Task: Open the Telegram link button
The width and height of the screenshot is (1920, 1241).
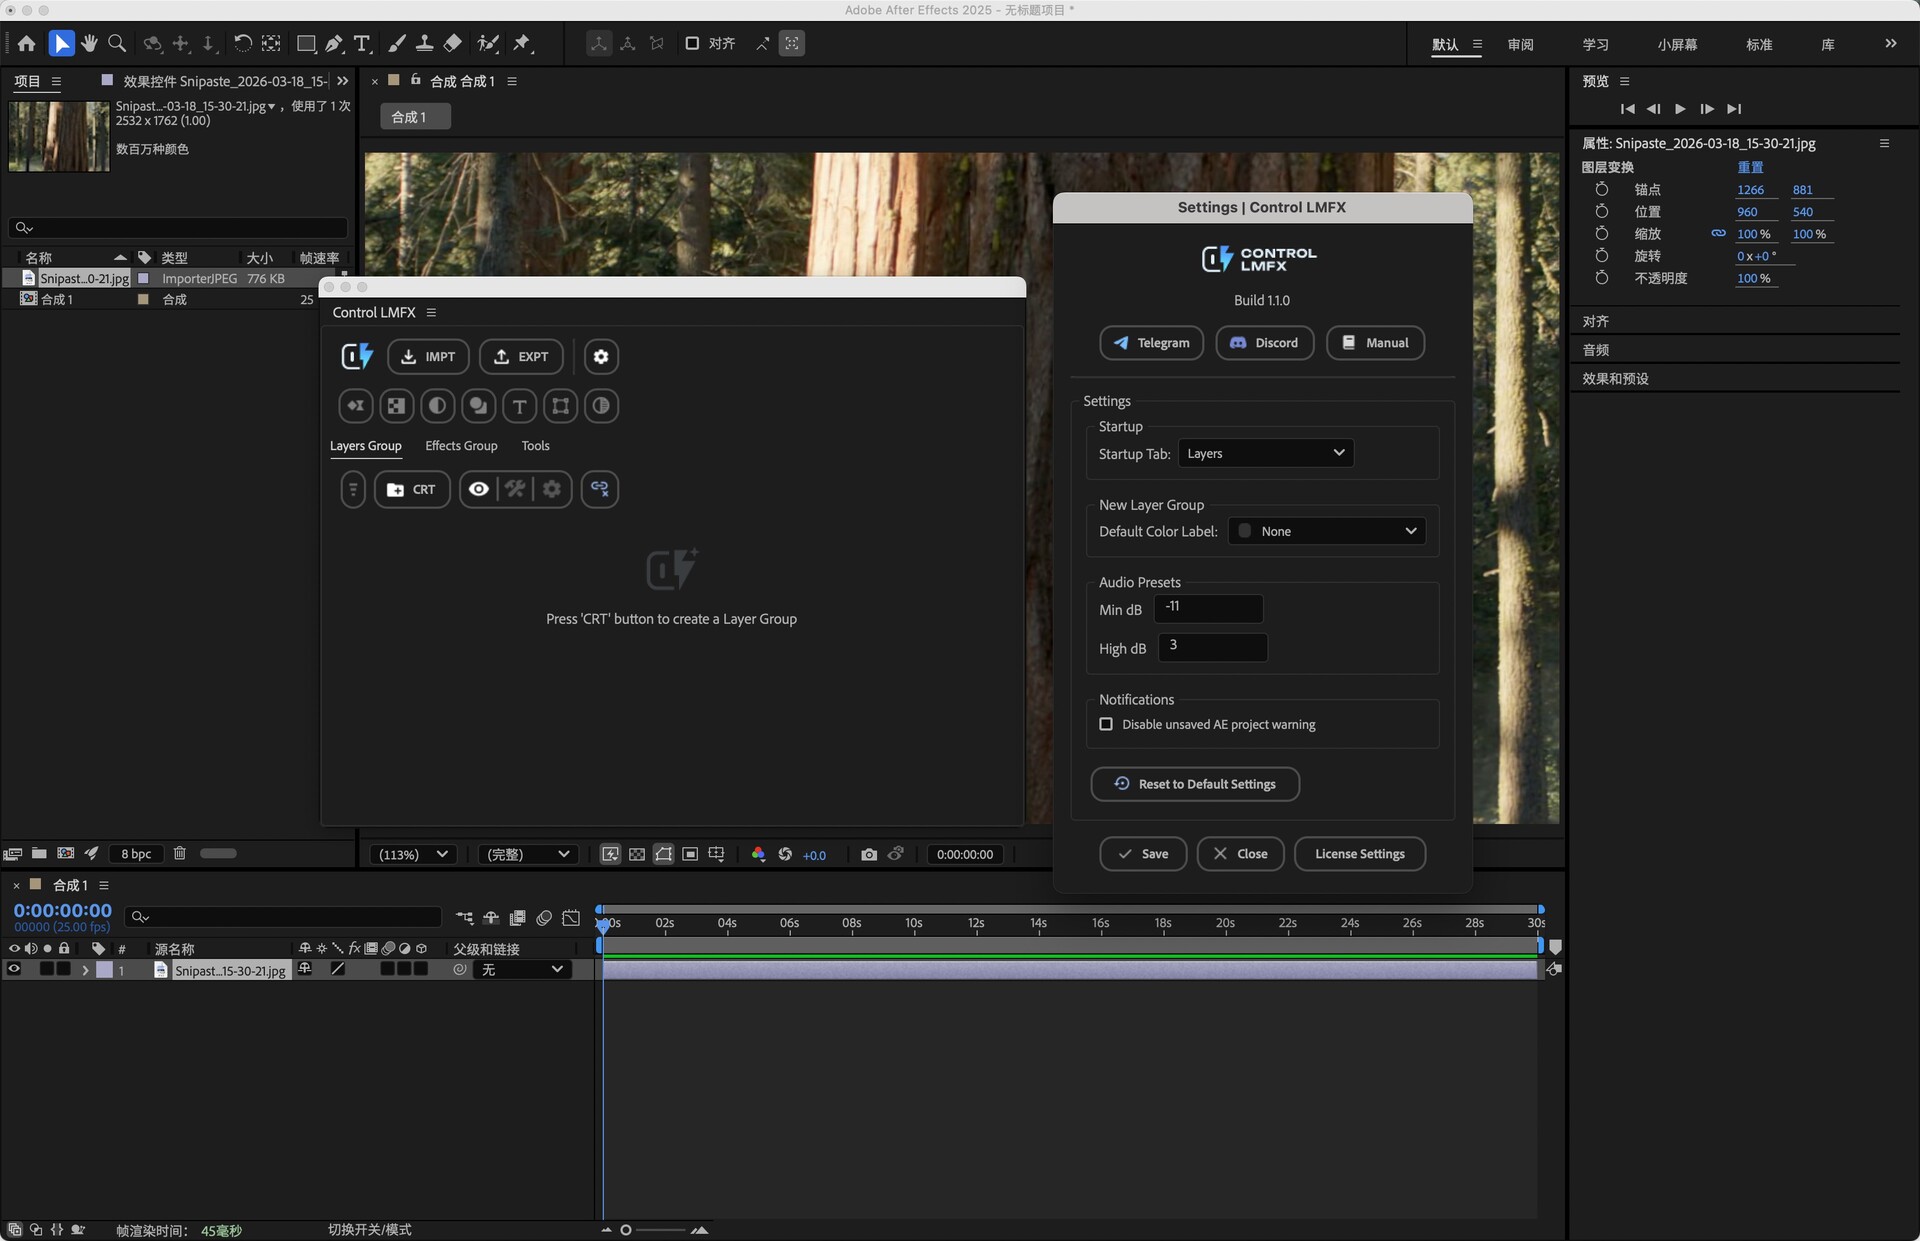Action: point(1151,343)
